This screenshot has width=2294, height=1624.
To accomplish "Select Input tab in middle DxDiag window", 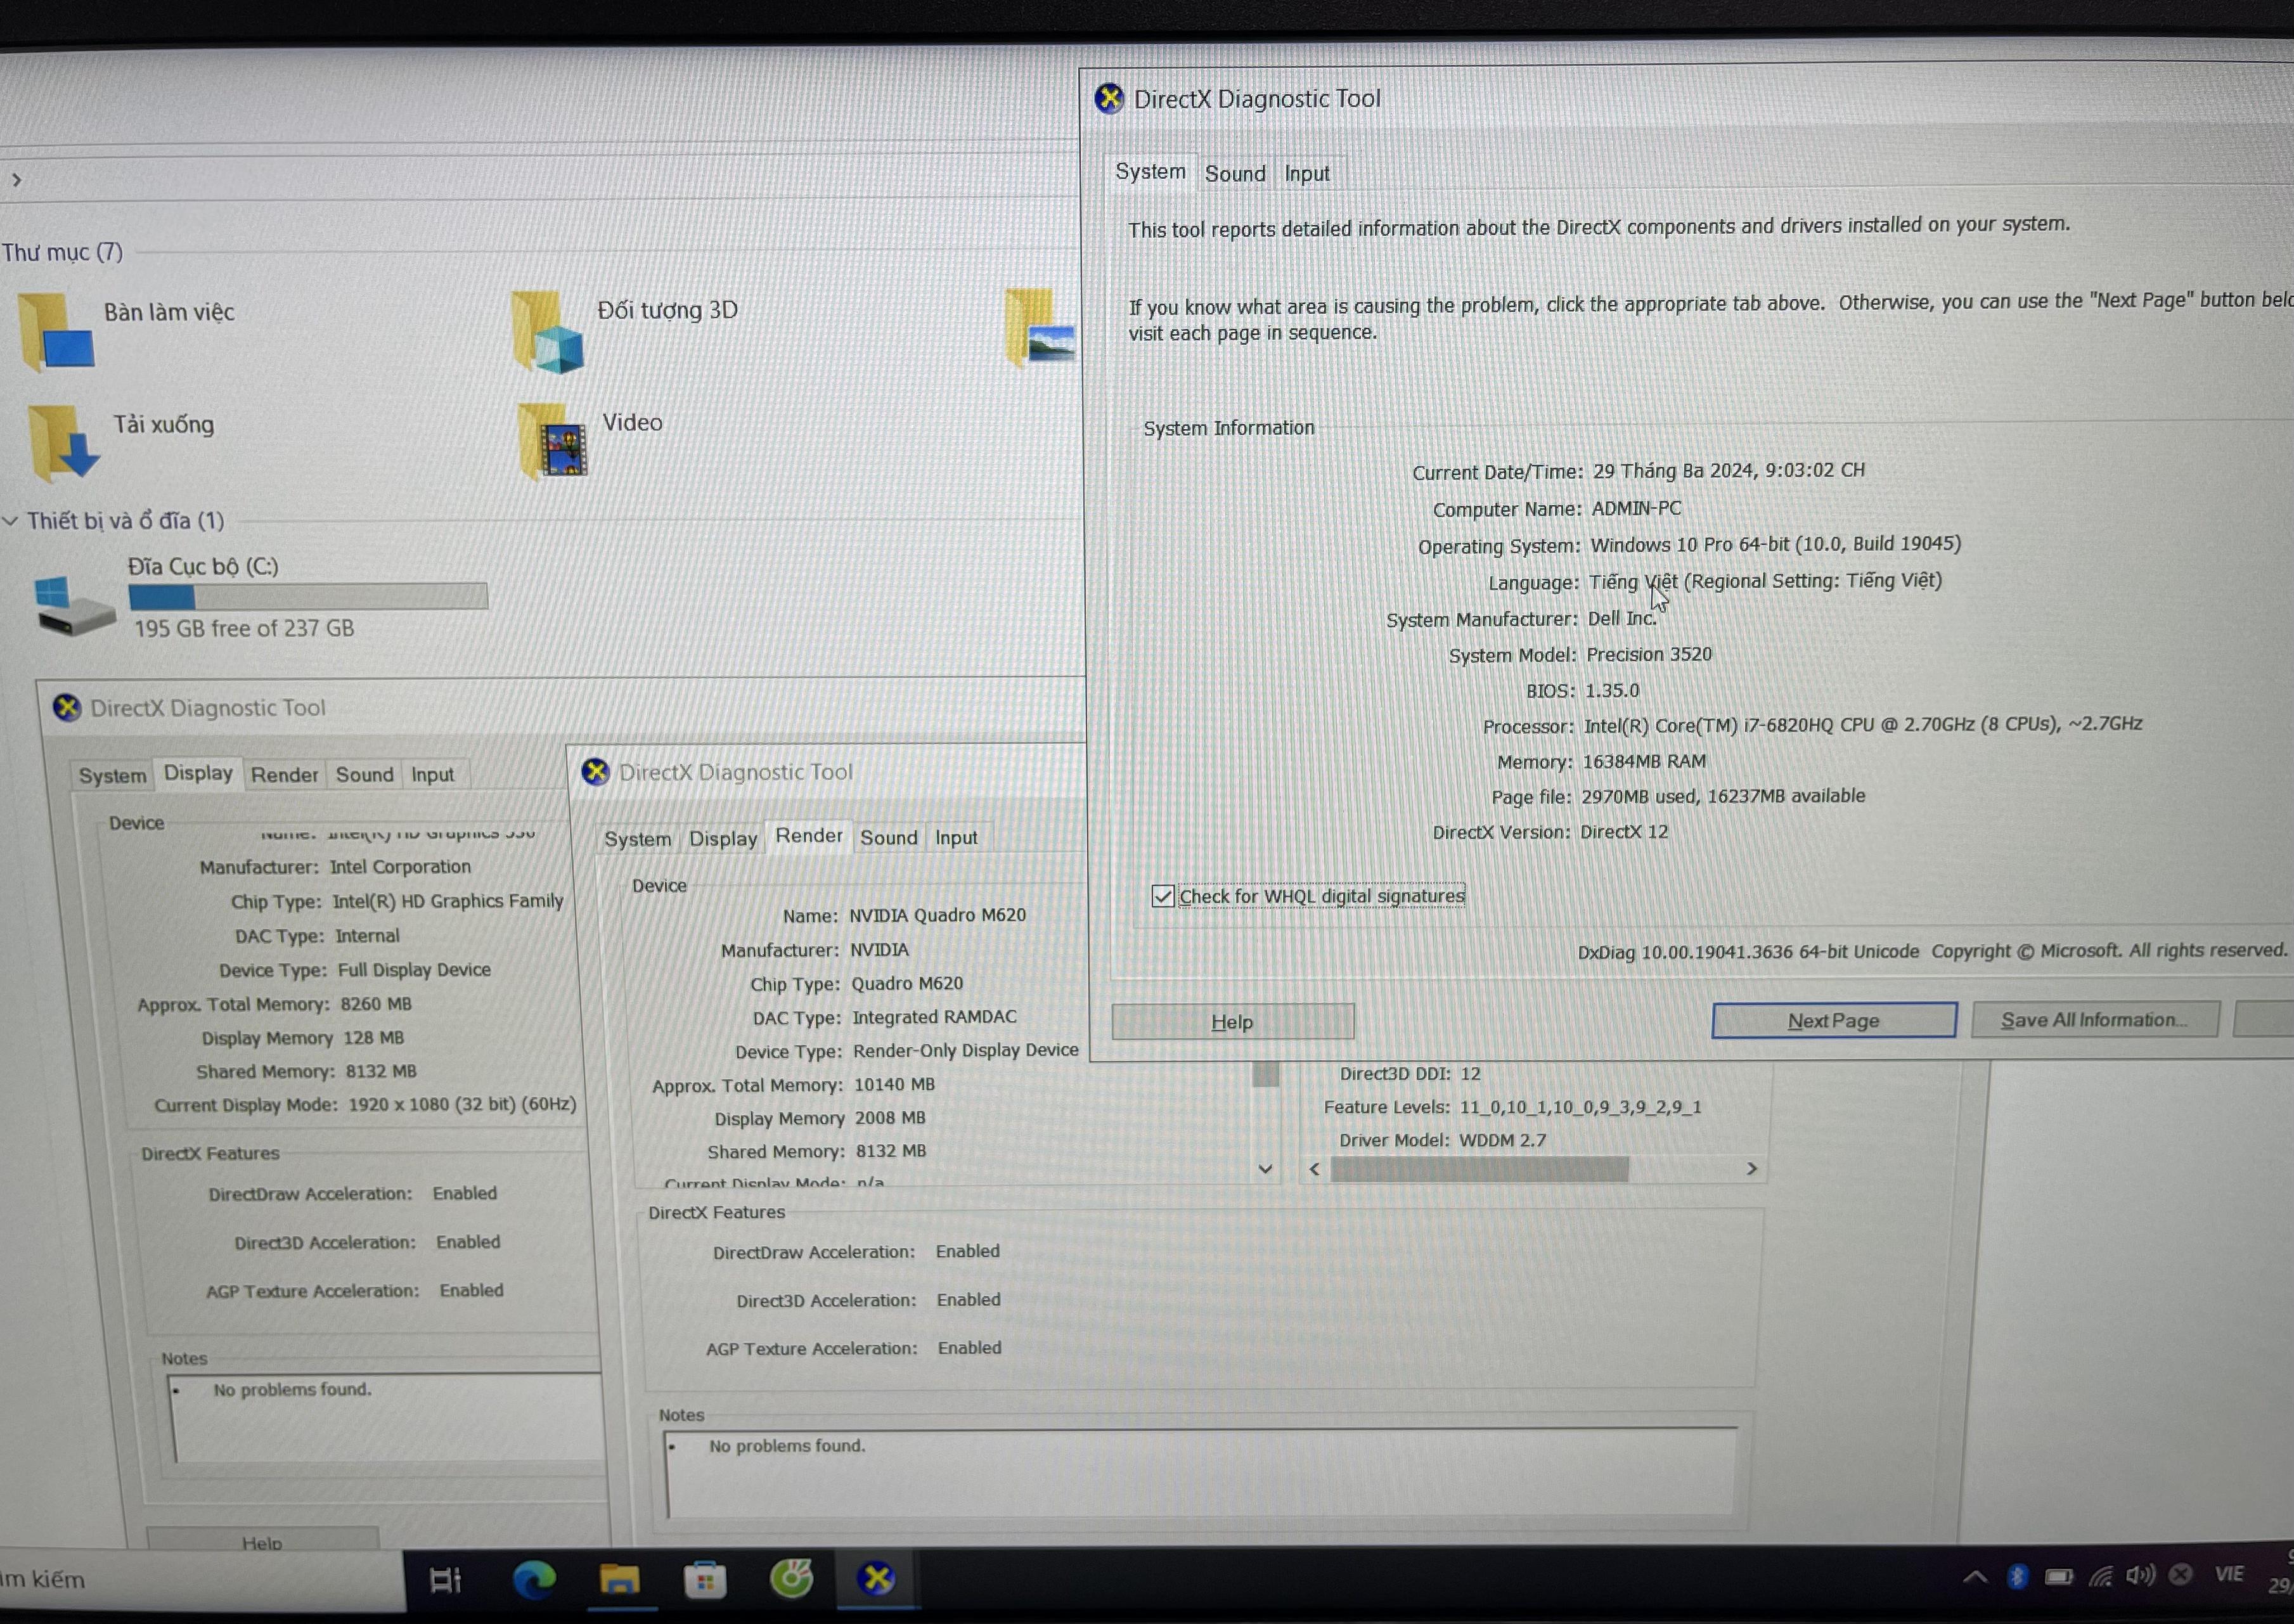I will [956, 838].
